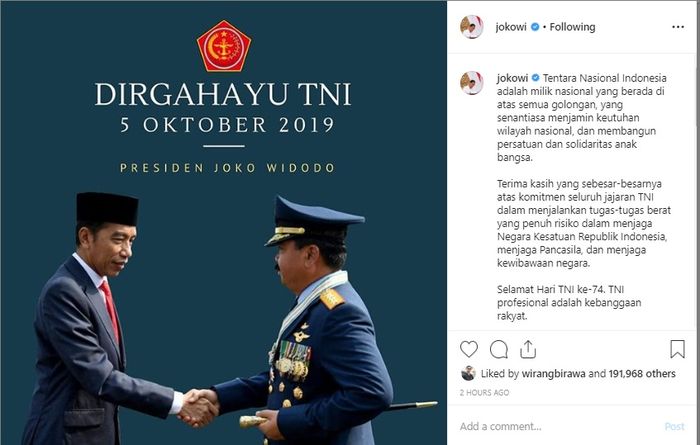Click the jokowi profile picture in header

[471, 27]
